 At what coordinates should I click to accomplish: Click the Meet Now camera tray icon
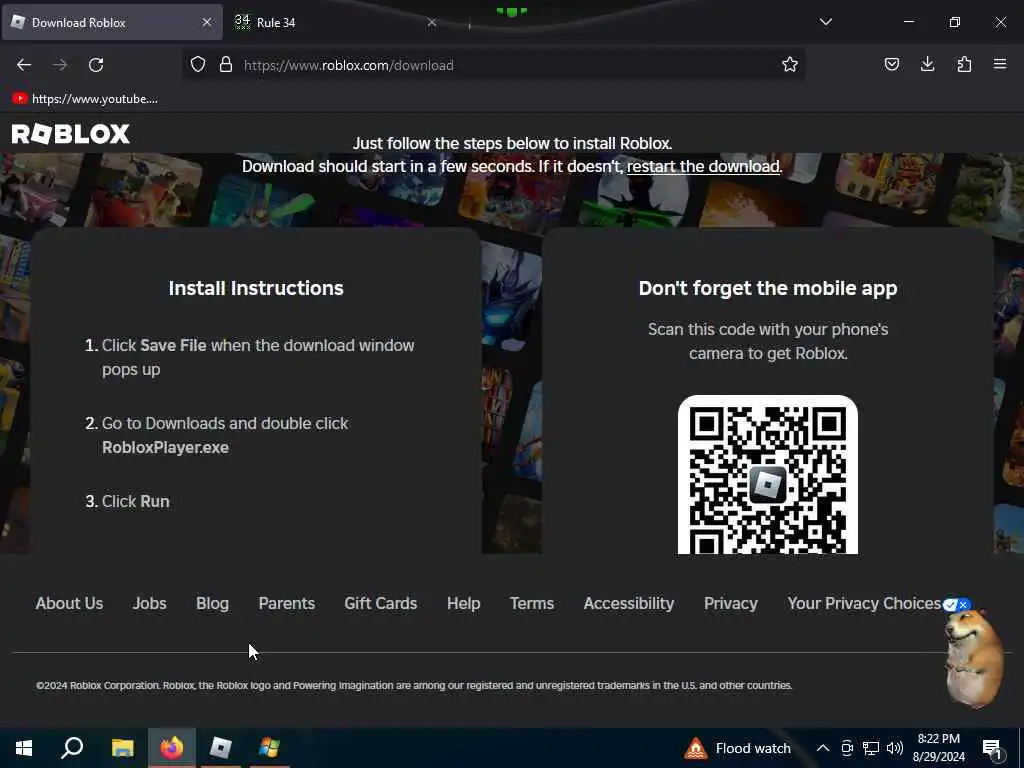point(847,748)
